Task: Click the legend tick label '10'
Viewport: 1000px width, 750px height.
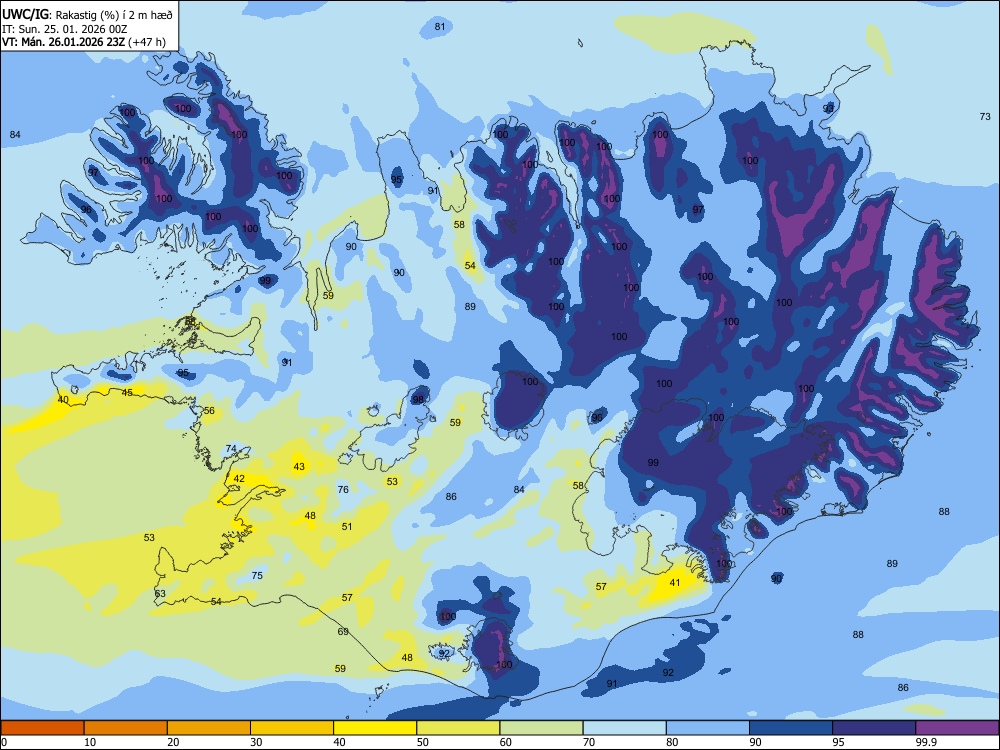Action: [x=90, y=742]
